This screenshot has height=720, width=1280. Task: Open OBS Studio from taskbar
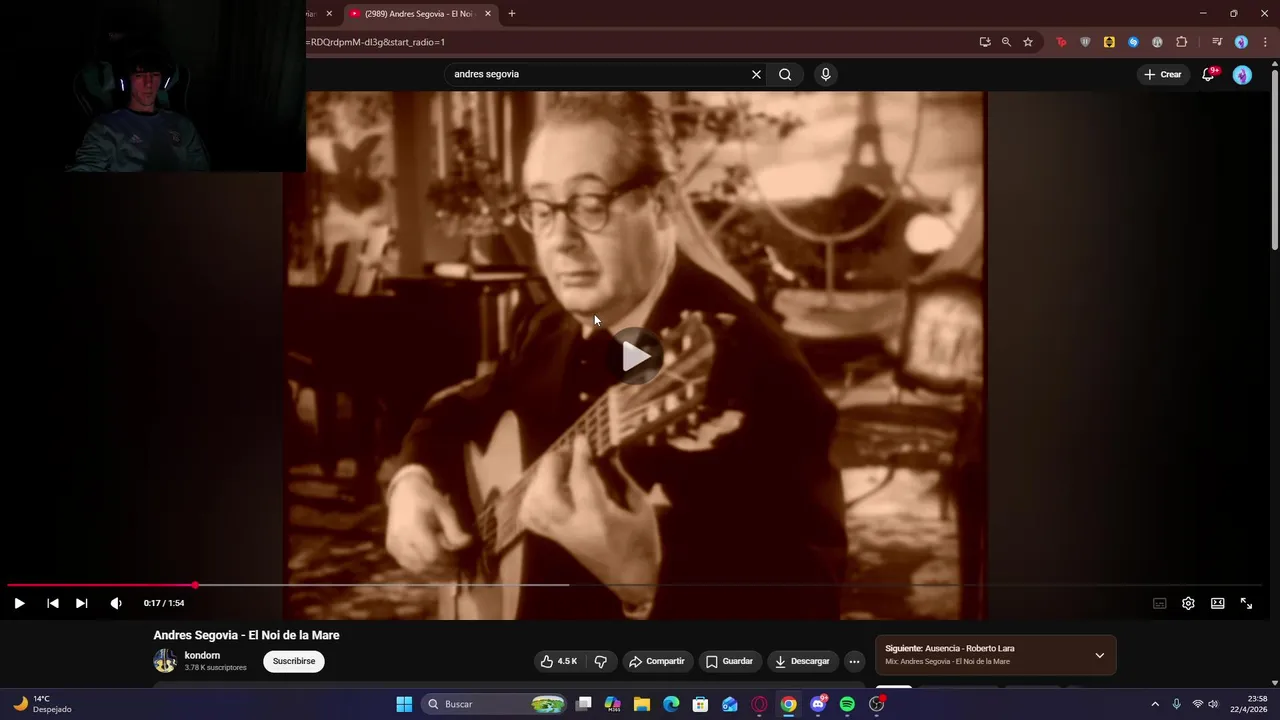pos(877,704)
